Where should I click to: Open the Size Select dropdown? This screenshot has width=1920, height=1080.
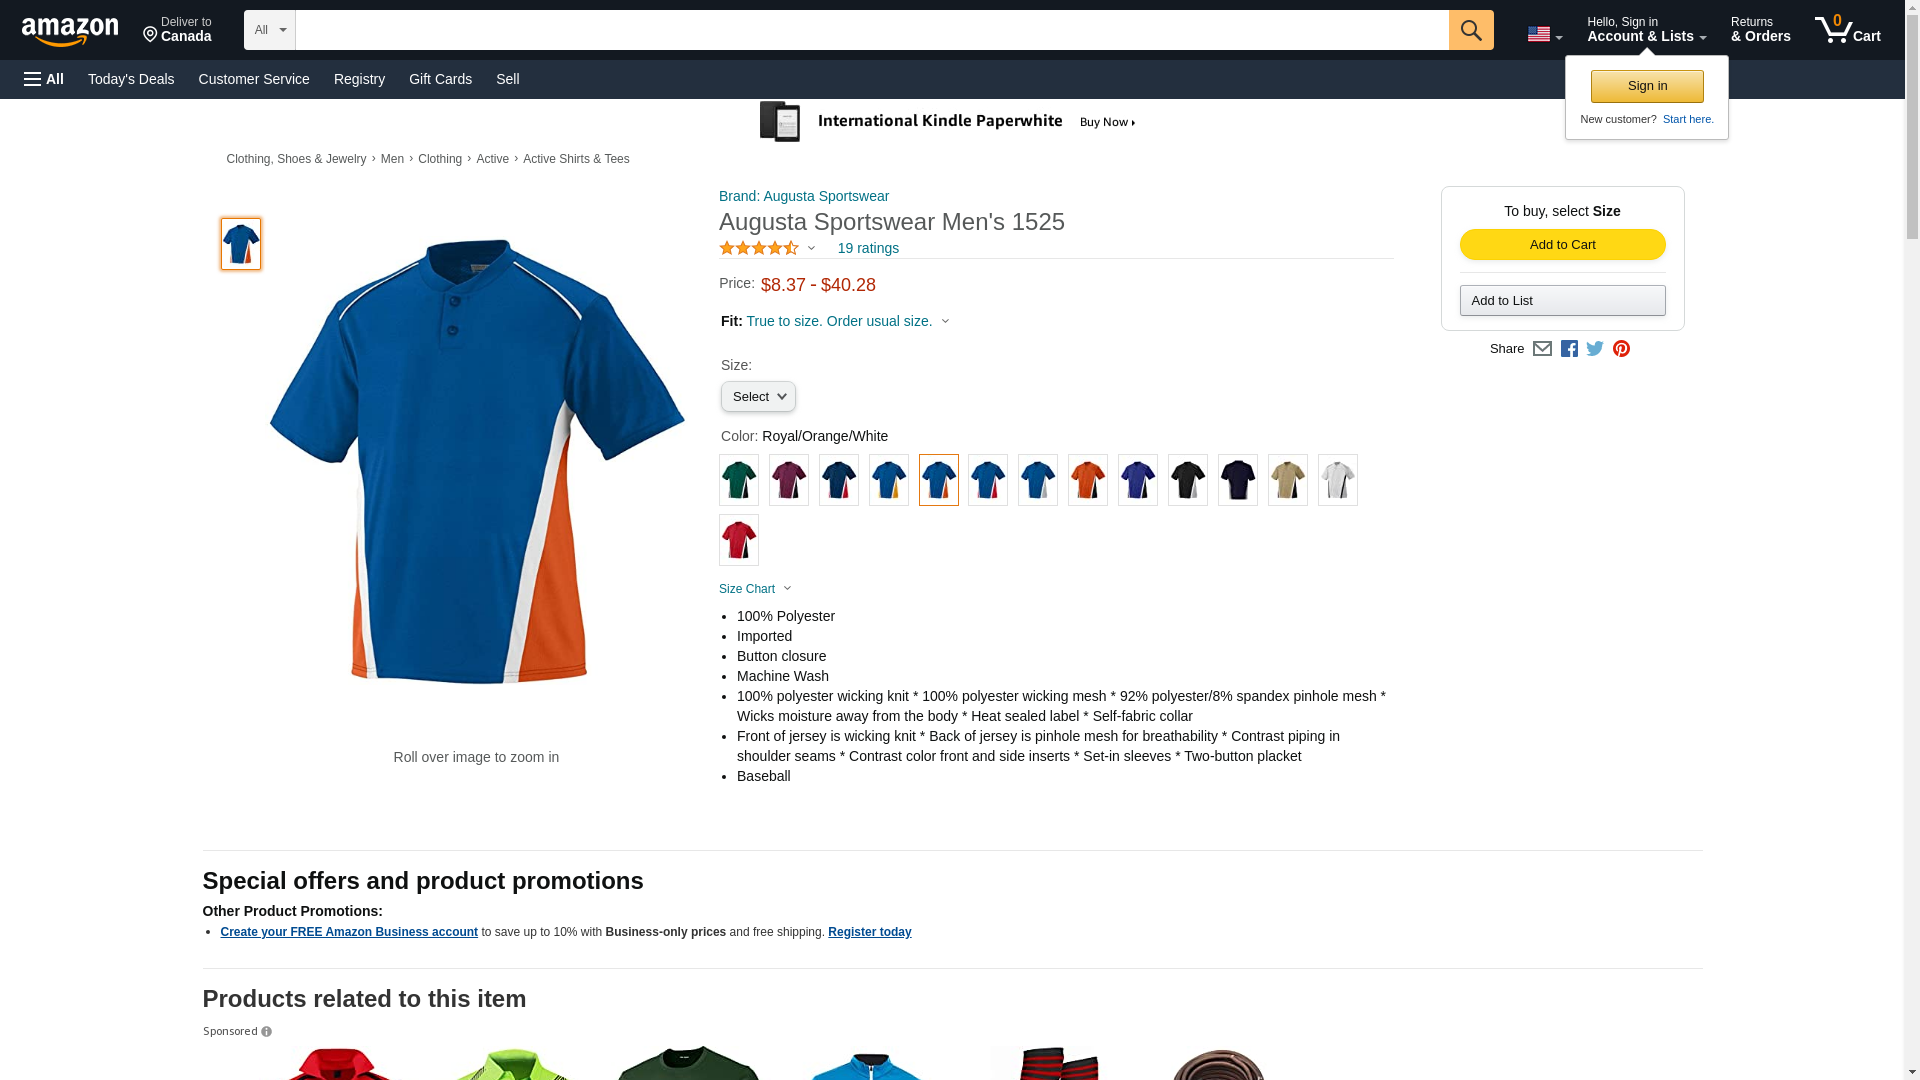coord(758,397)
